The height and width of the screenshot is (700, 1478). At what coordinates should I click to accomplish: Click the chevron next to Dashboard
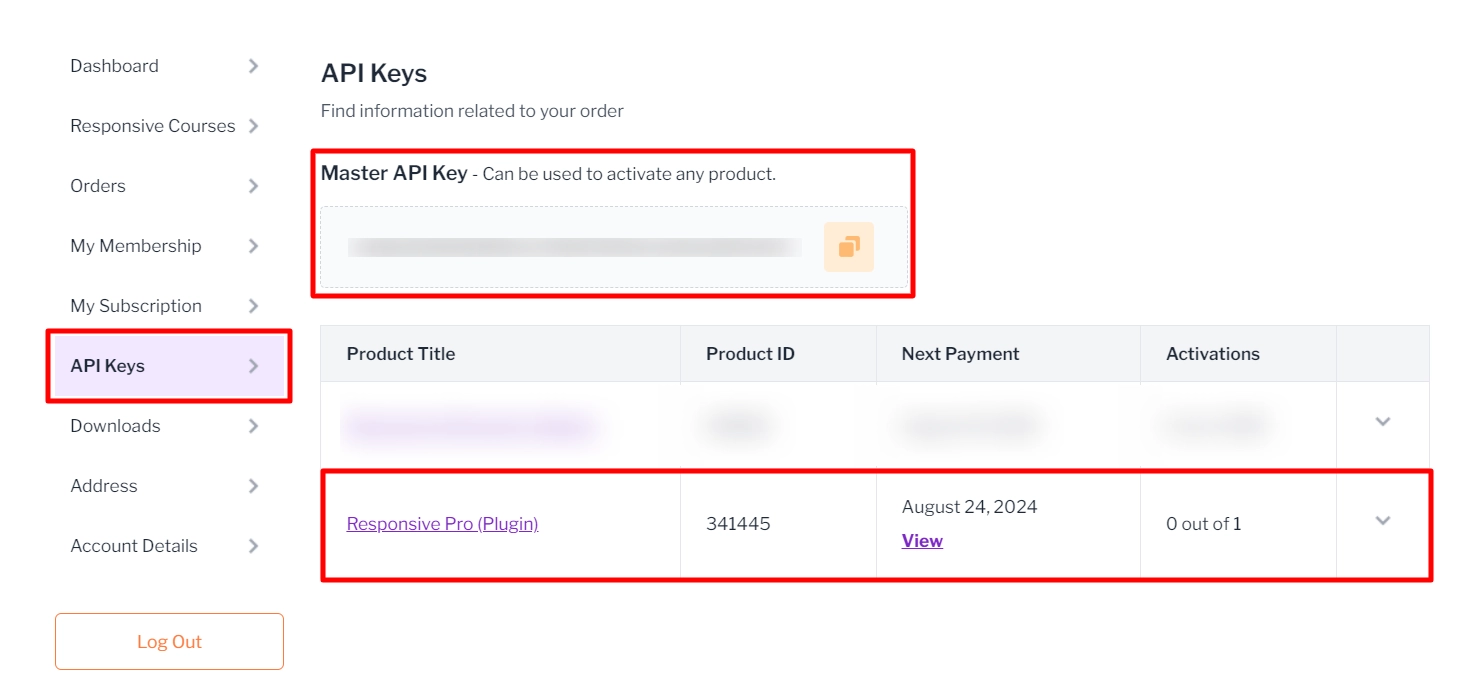pos(254,66)
